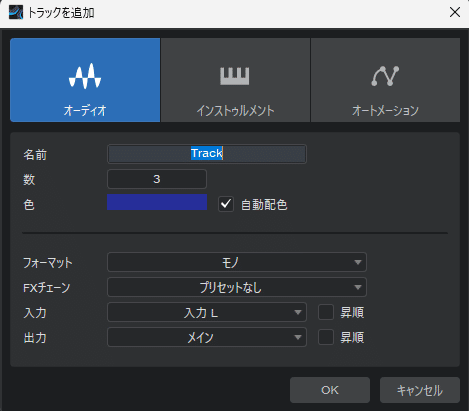469x411 pixels.
Task: Click the 名前 field containing Track
Action: 207,154
